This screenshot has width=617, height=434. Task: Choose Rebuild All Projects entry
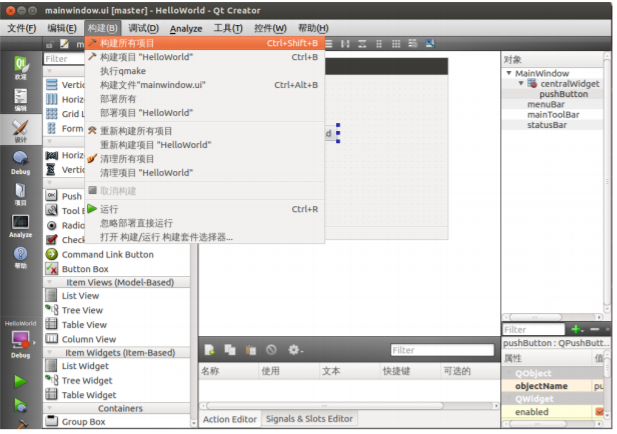coord(205,131)
